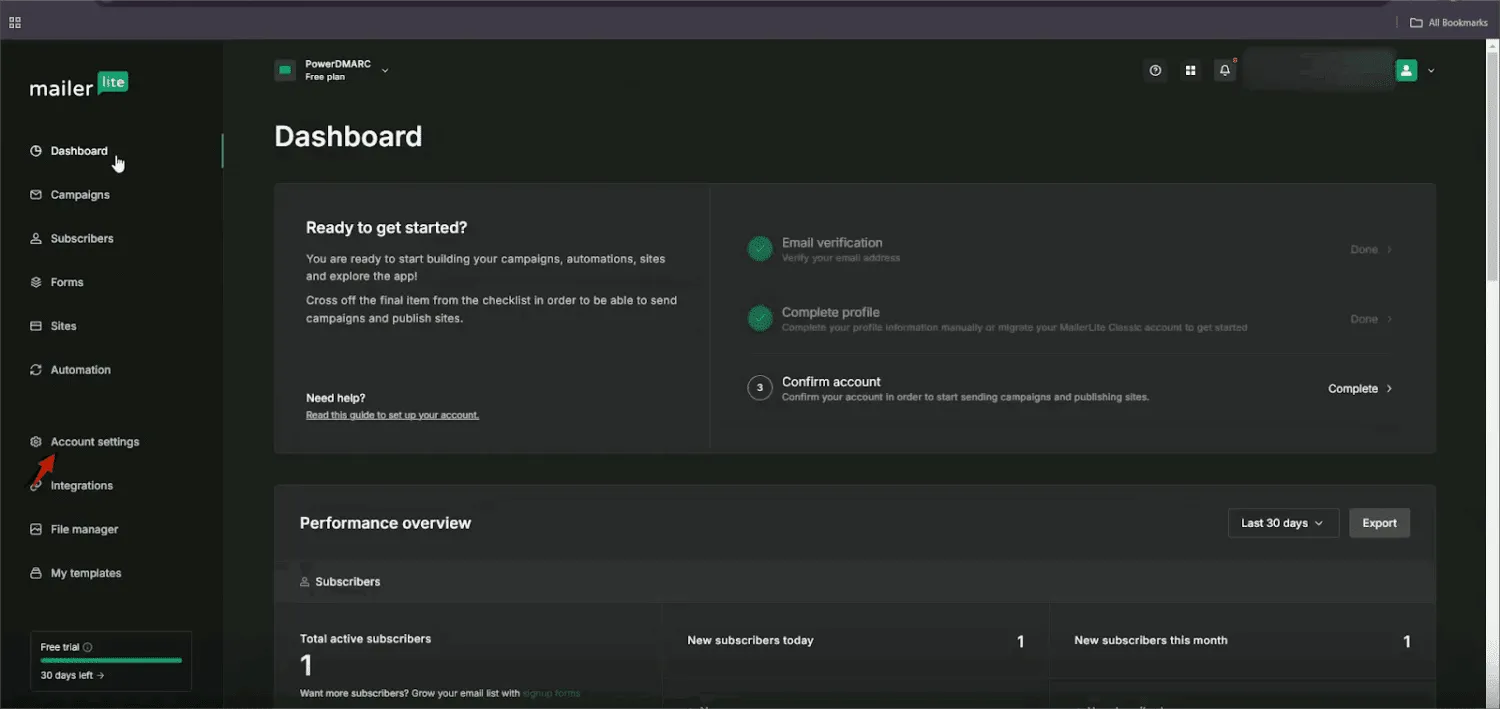Open the Subscribers page
Screen dimensions: 1500x709
click(82, 239)
